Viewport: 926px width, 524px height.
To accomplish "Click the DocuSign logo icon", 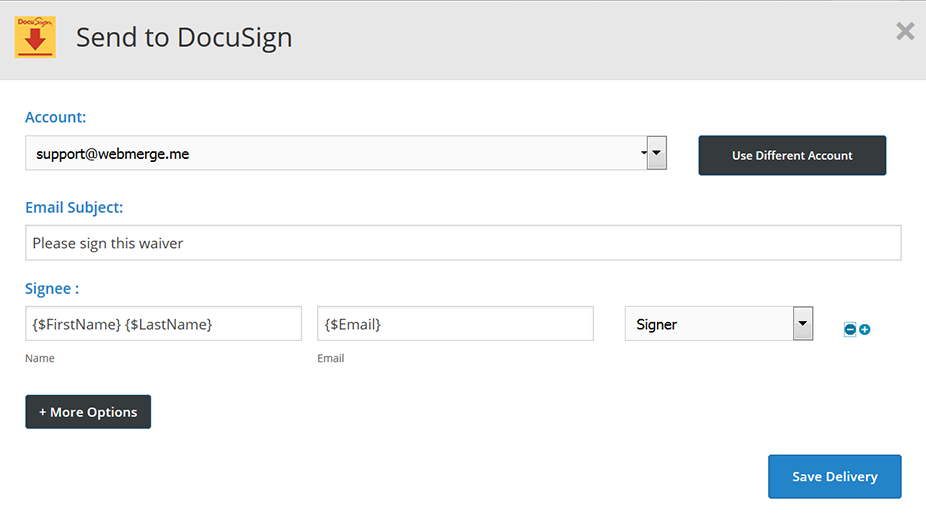I will click(x=35, y=38).
